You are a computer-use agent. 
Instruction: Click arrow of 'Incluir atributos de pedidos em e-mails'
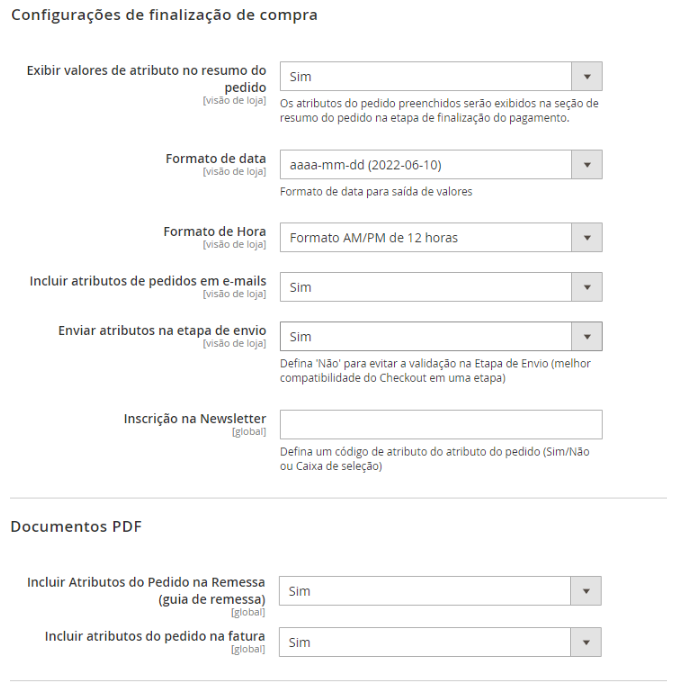(586, 287)
